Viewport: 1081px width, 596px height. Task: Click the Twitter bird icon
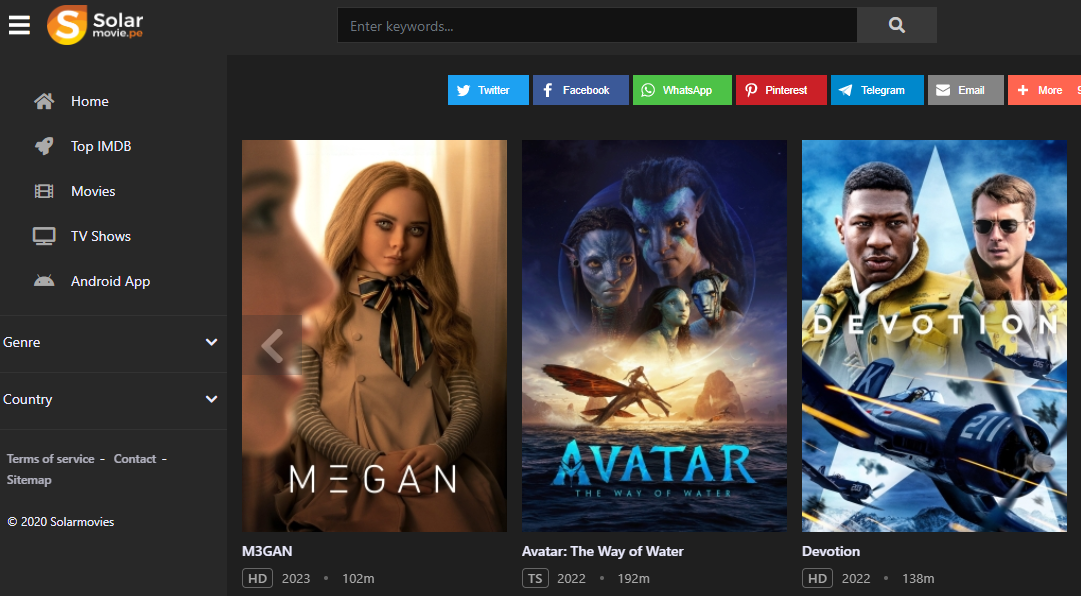pyautogui.click(x=463, y=90)
